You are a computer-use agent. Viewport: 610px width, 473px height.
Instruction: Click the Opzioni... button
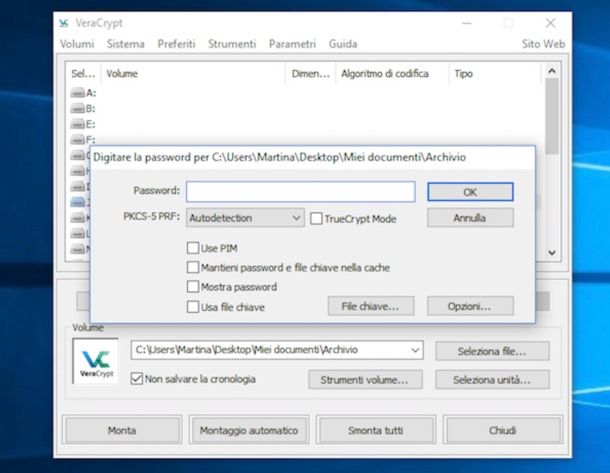(470, 307)
